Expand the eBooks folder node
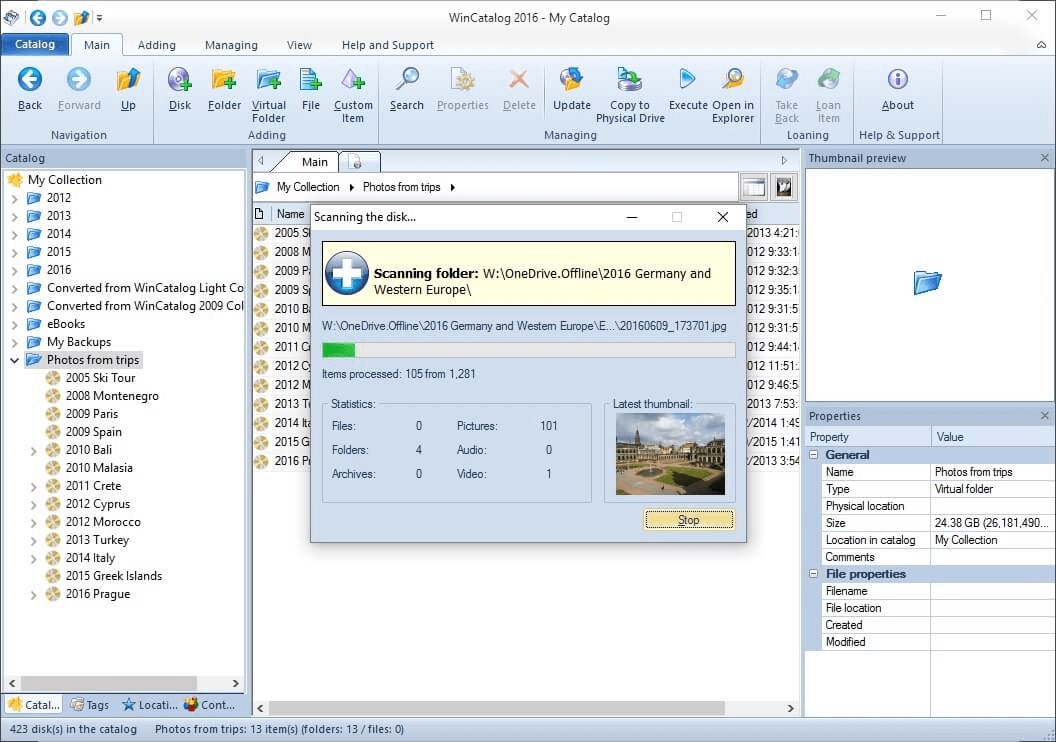The width and height of the screenshot is (1056, 742). [15, 325]
